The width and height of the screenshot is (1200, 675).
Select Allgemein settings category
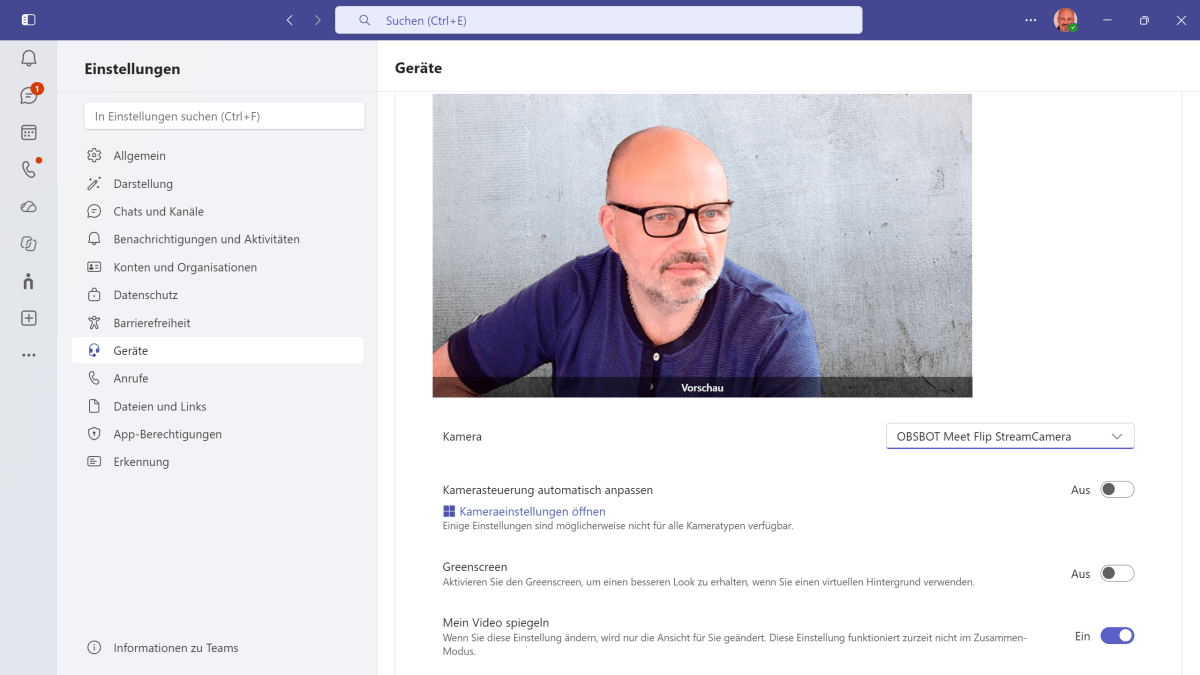tap(218, 156)
